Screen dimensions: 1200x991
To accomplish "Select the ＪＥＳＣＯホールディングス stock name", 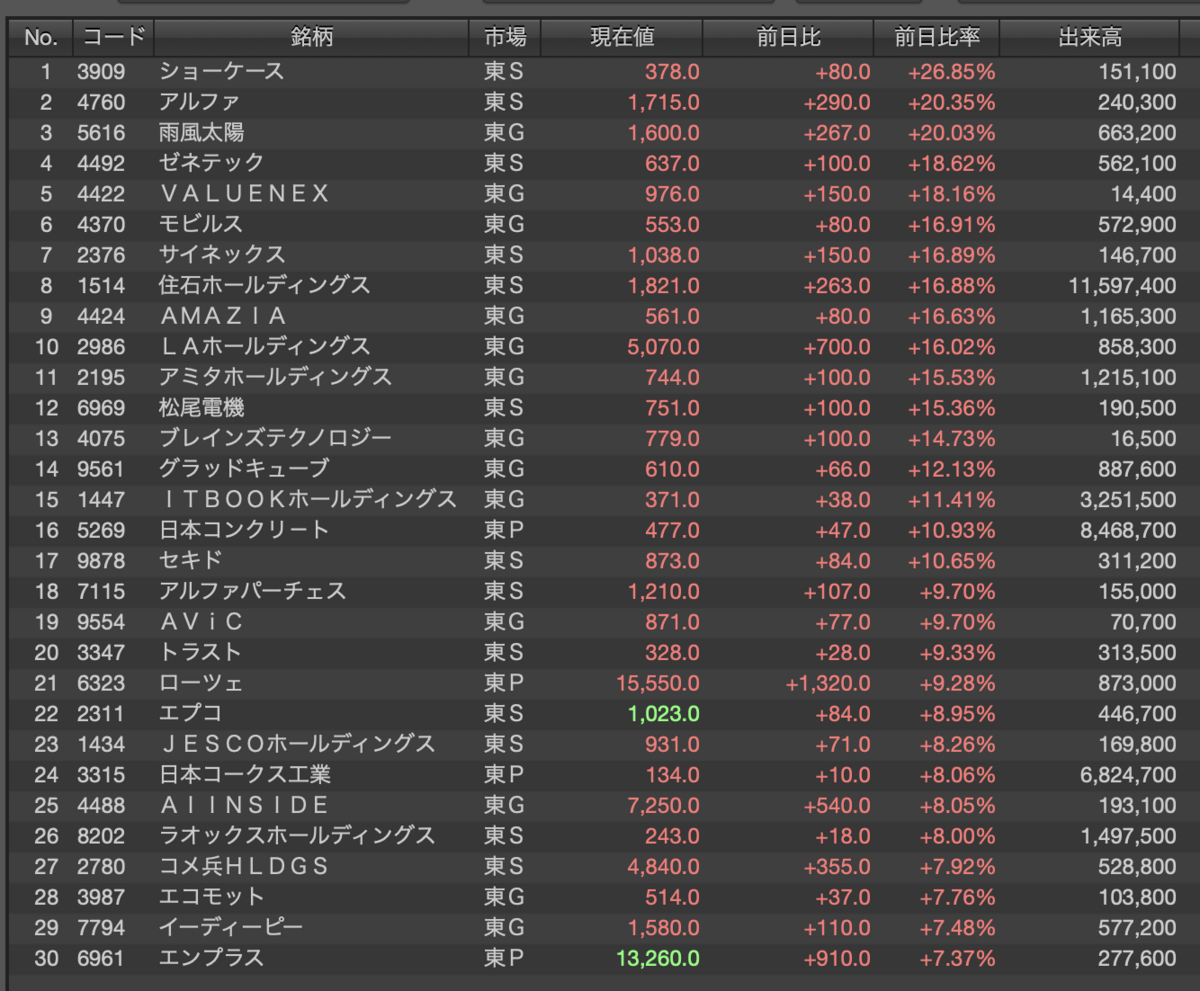I will point(296,744).
